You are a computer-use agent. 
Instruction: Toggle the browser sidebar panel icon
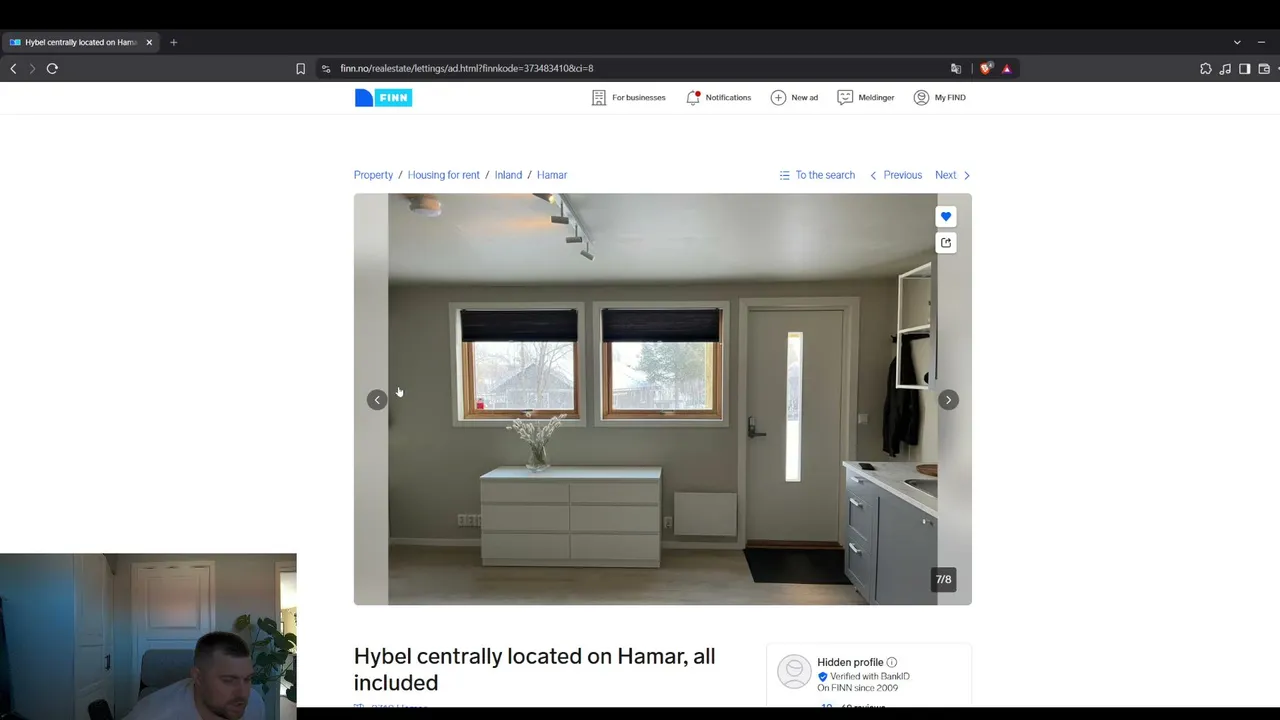(1245, 68)
